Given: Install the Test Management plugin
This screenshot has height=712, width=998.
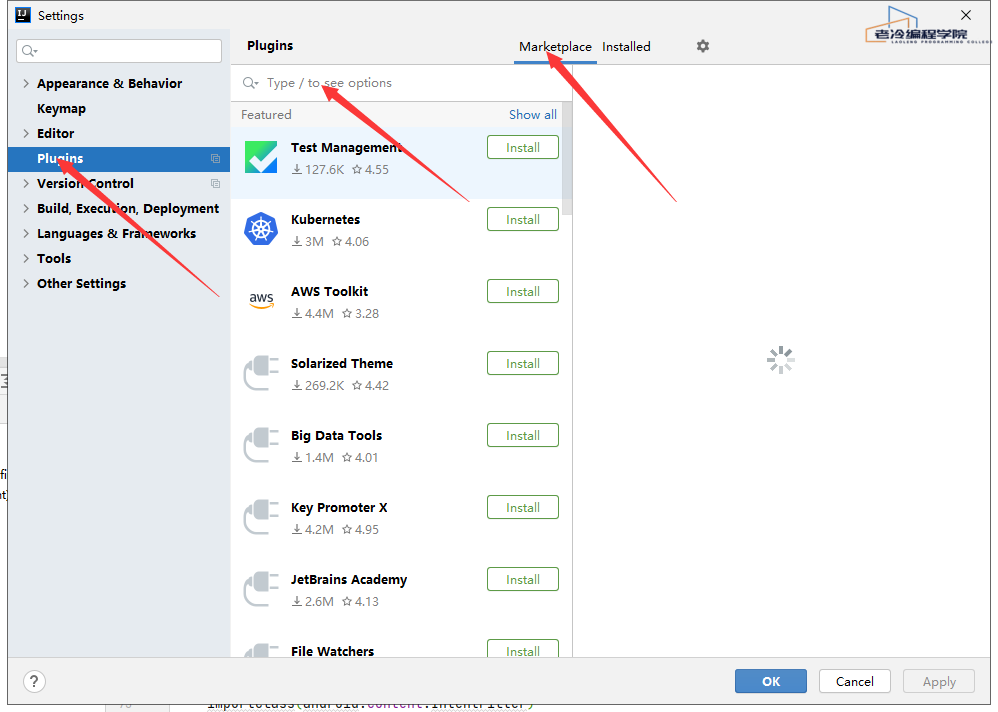Looking at the screenshot, I should point(523,147).
